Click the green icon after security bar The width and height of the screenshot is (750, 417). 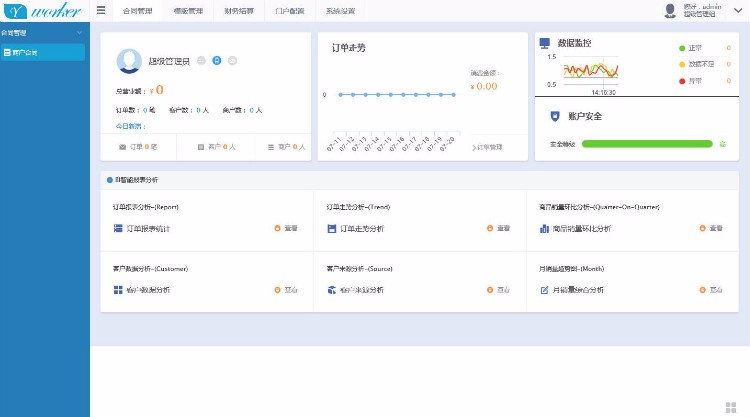point(723,144)
